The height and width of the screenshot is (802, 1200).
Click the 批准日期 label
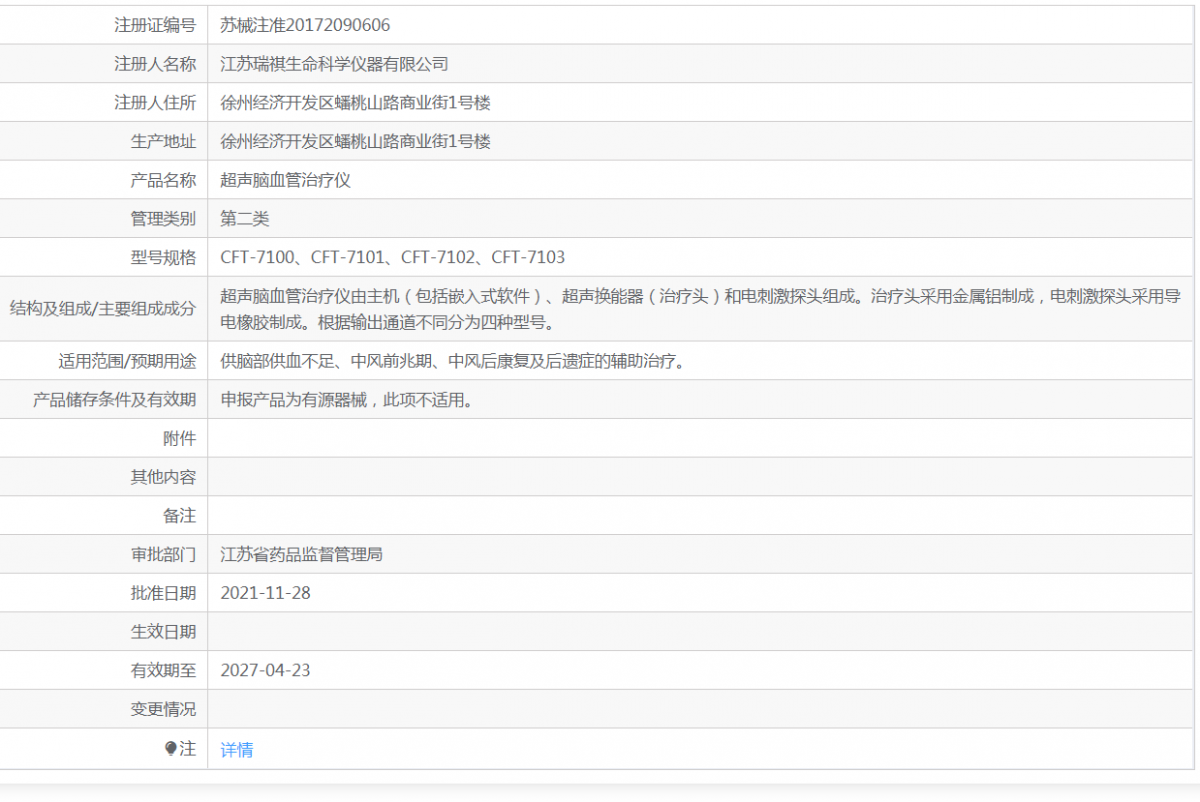point(163,593)
